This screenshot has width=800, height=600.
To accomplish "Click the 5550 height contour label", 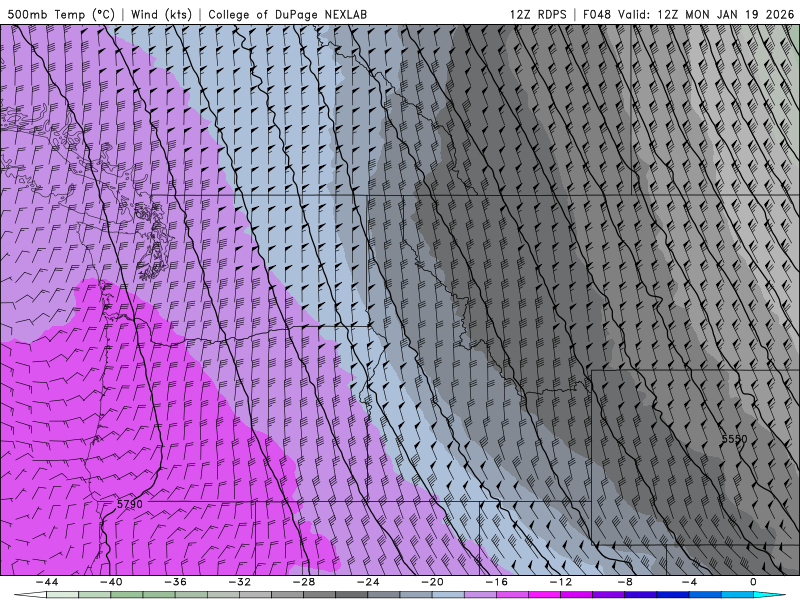I will (734, 439).
